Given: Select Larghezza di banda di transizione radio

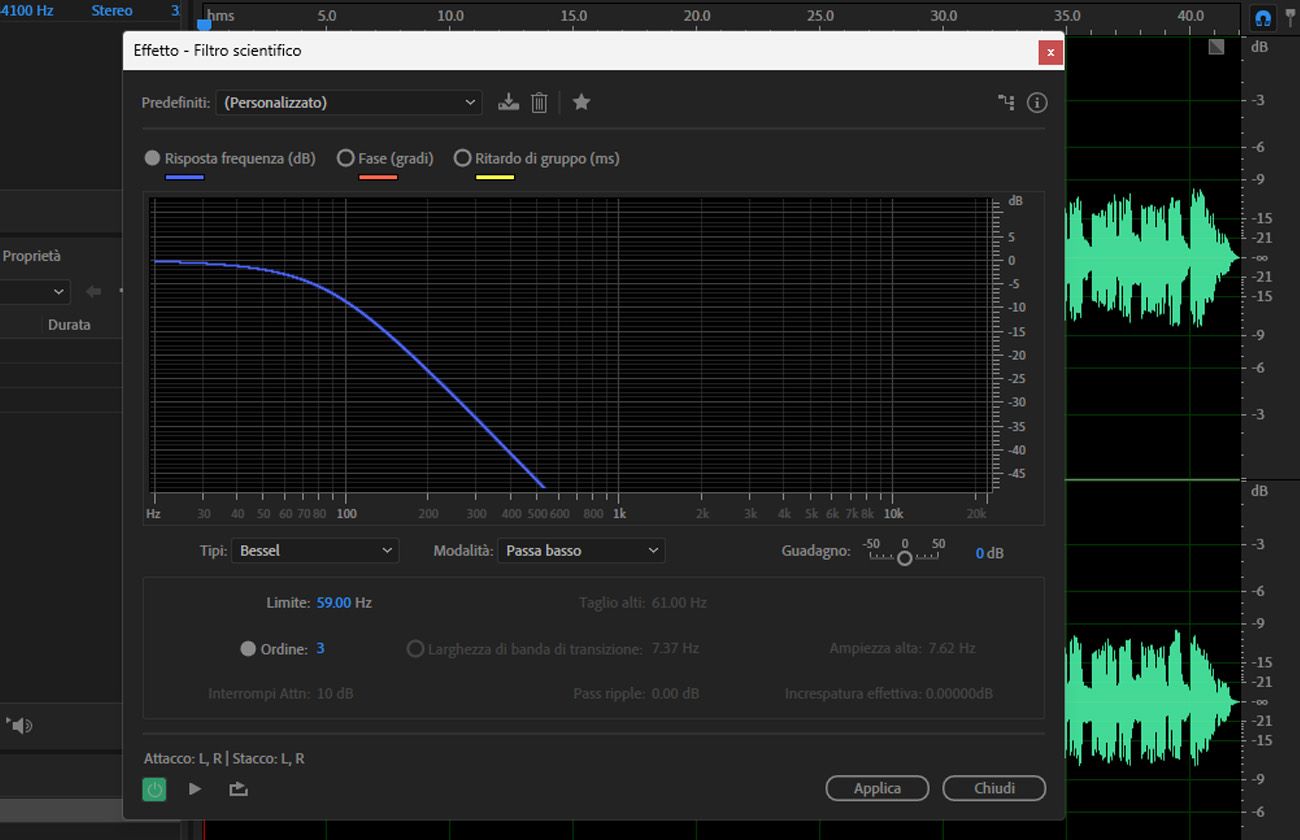Looking at the screenshot, I should pyautogui.click(x=415, y=649).
